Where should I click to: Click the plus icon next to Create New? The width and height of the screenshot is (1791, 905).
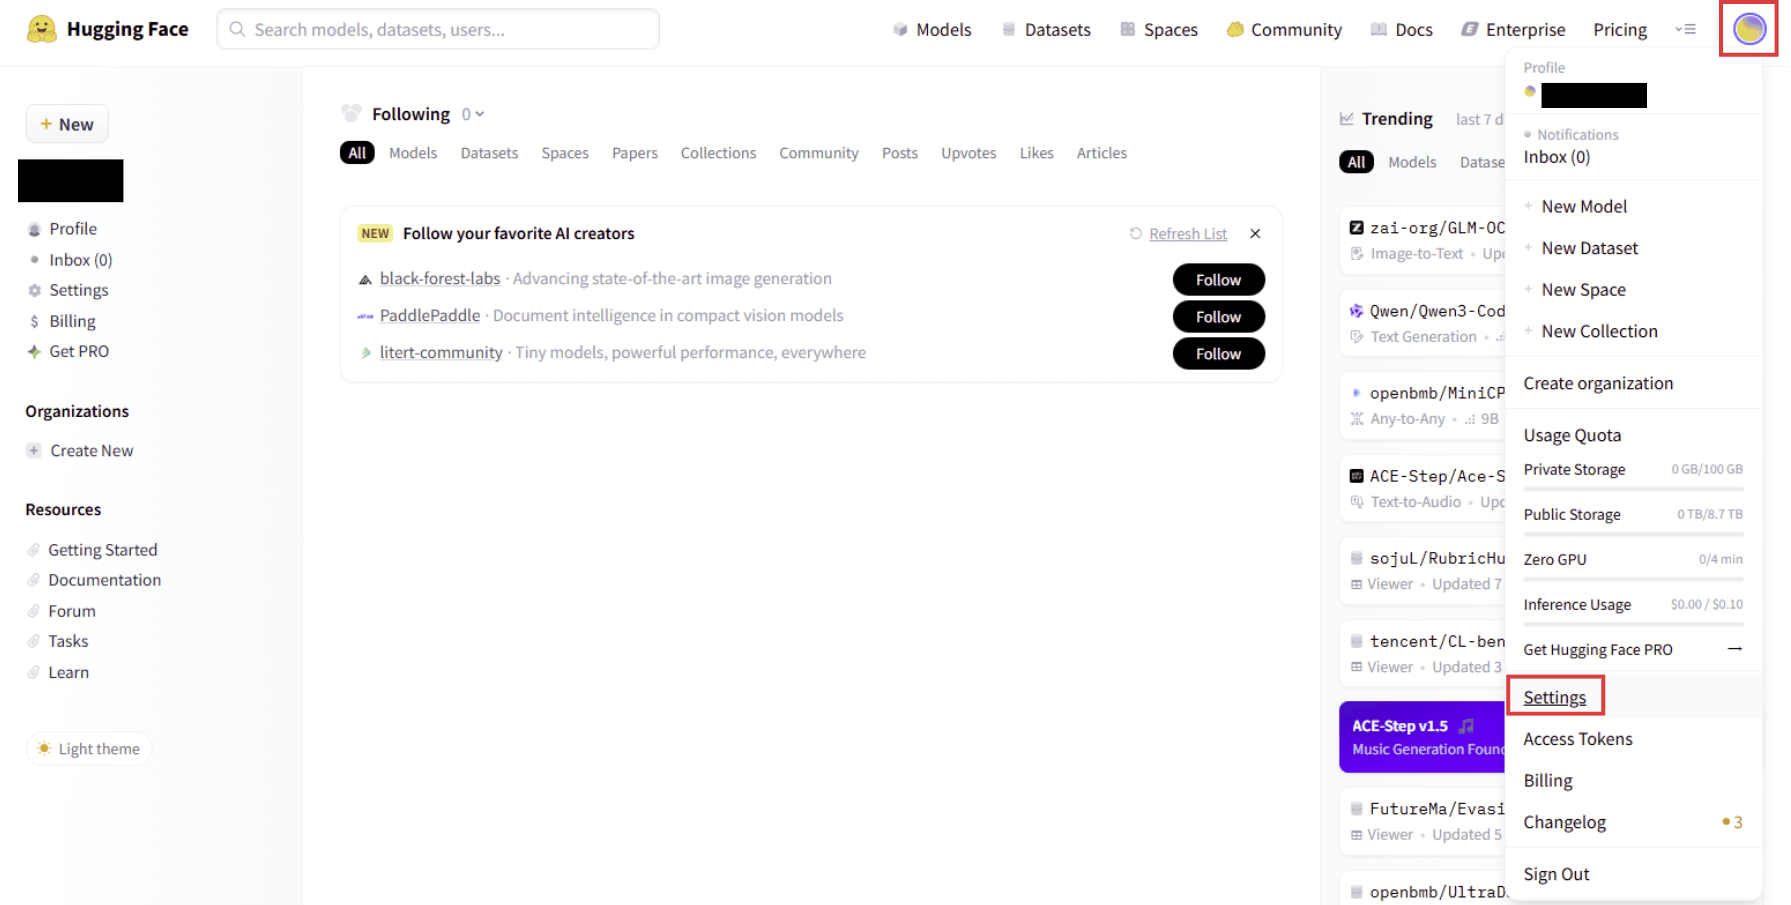click(34, 450)
